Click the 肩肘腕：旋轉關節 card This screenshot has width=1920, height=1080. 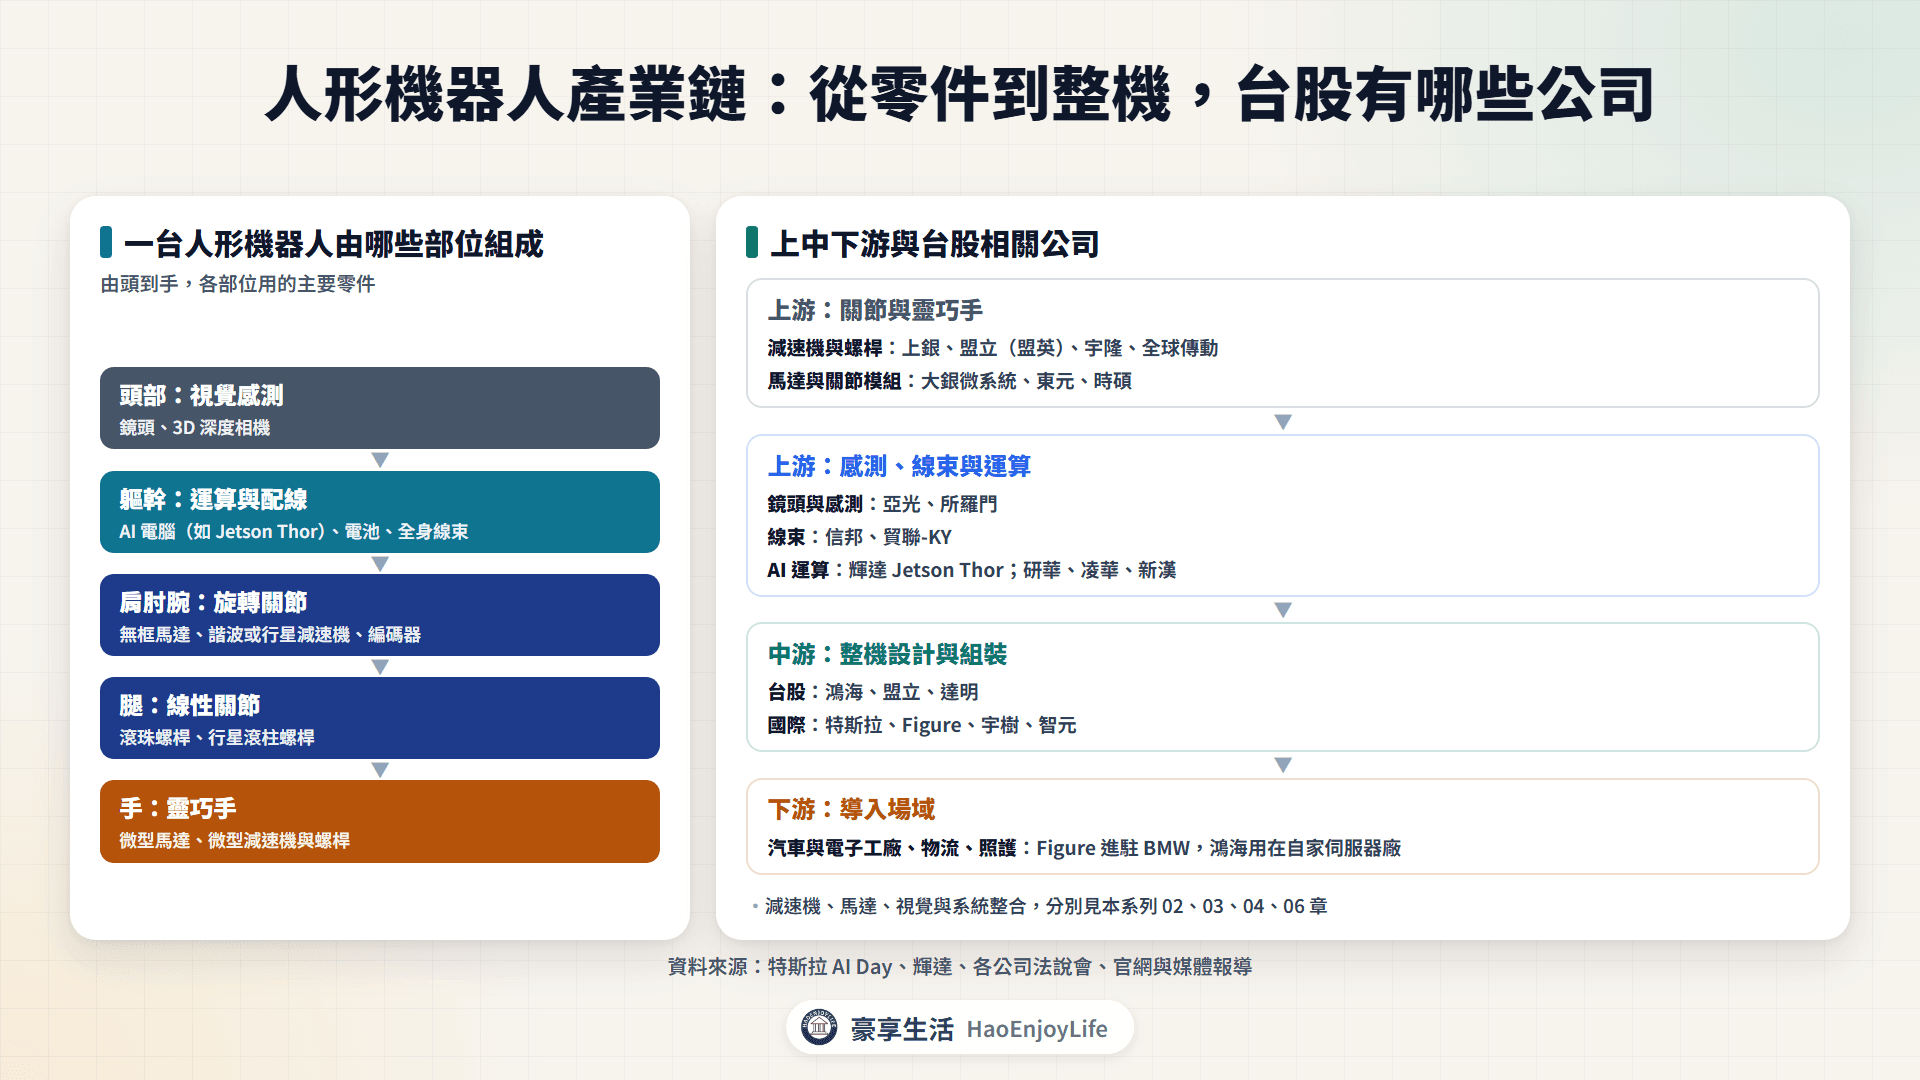tap(380, 615)
